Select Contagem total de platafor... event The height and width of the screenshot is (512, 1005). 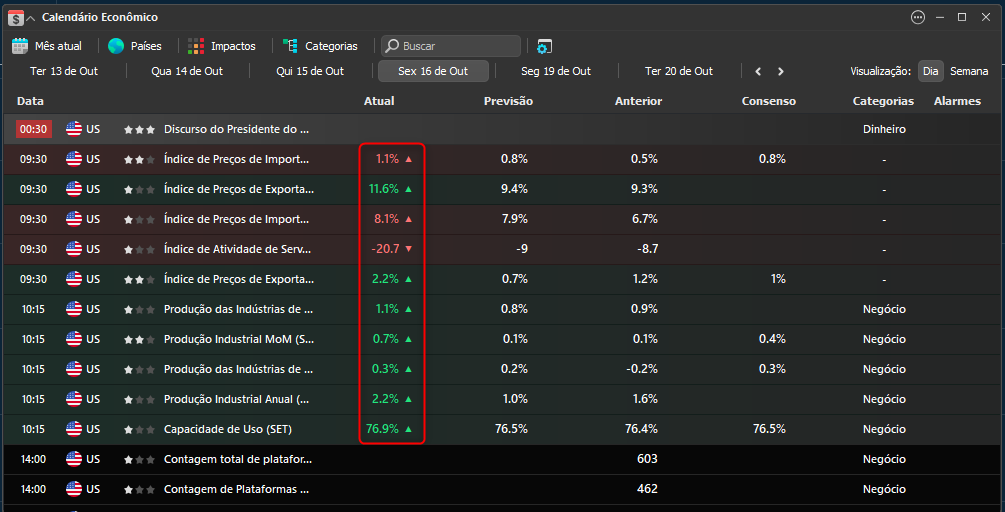[x=238, y=459]
